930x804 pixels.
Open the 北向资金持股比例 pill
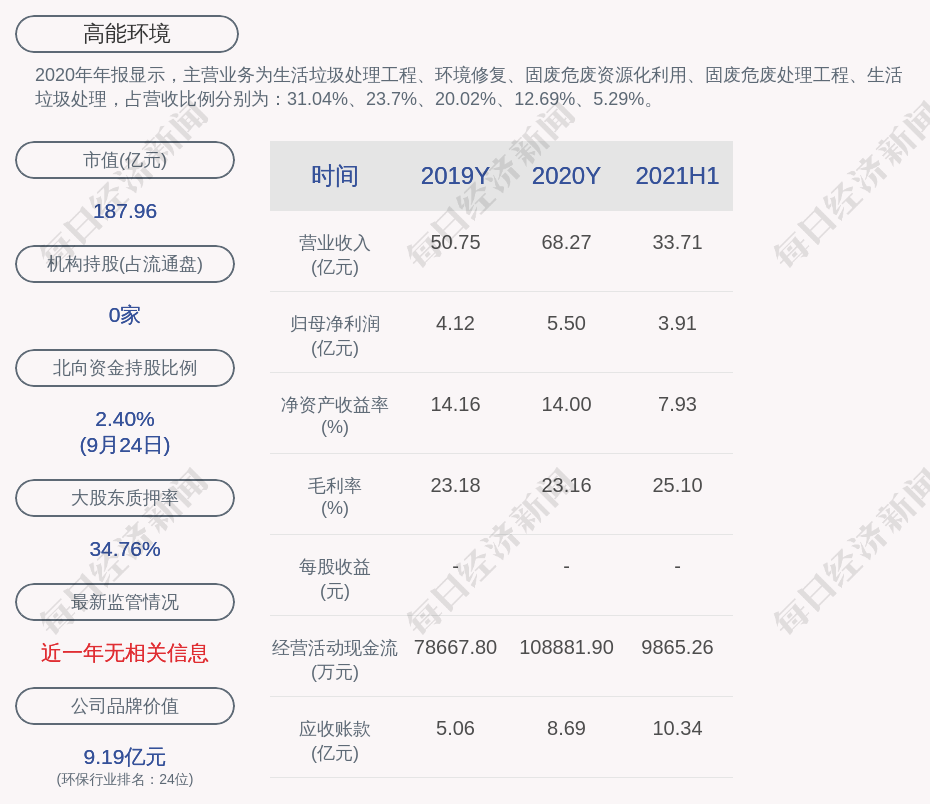tap(125, 368)
